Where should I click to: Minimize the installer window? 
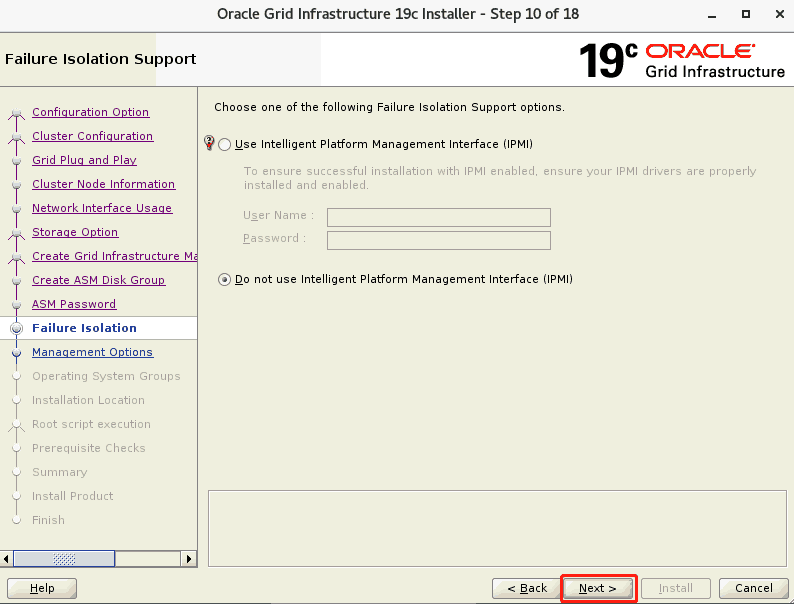coord(712,15)
